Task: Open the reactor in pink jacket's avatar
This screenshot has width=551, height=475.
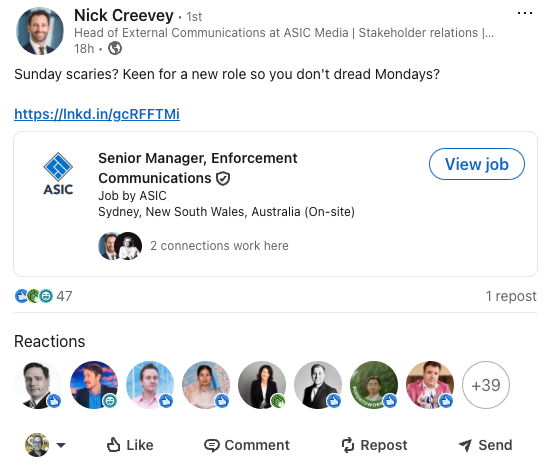Action: pos(430,385)
